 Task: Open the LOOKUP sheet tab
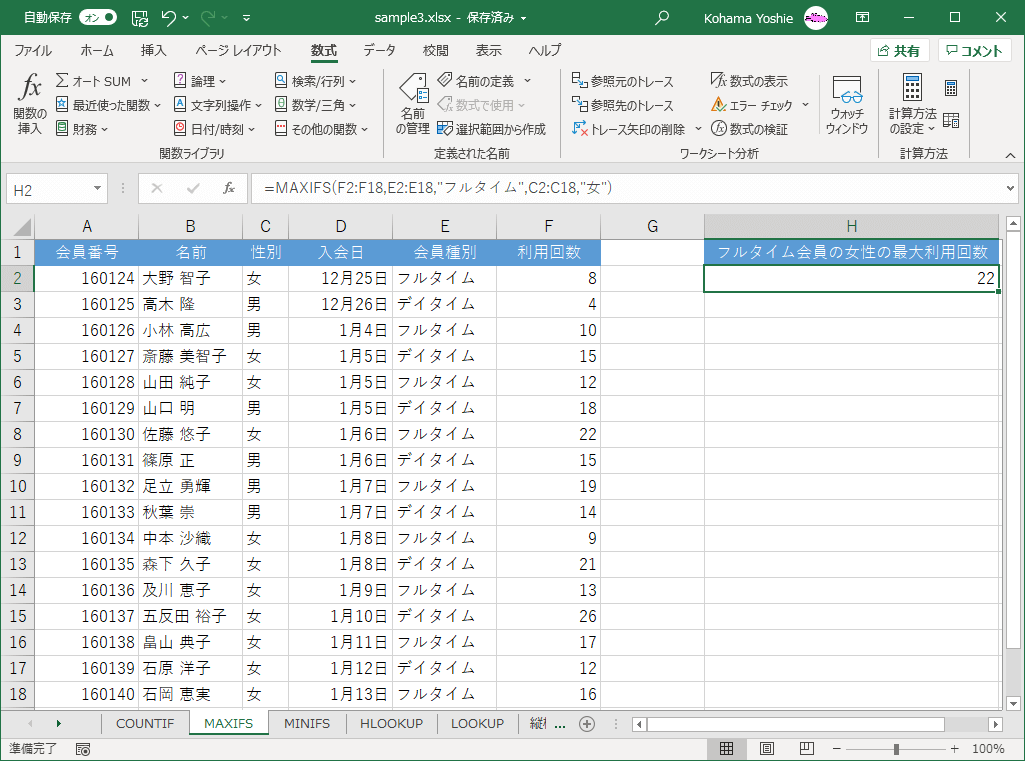[477, 724]
